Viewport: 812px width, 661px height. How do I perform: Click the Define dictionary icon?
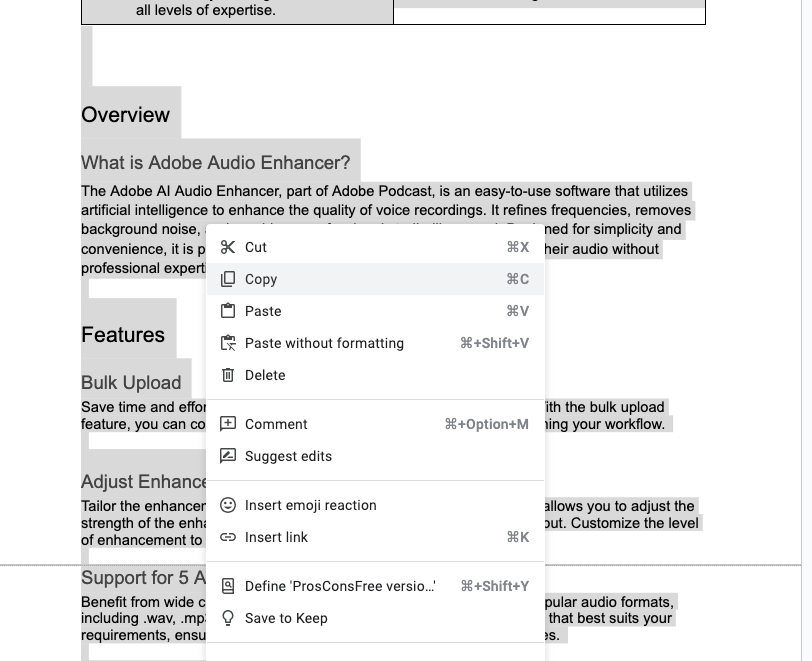[228, 586]
